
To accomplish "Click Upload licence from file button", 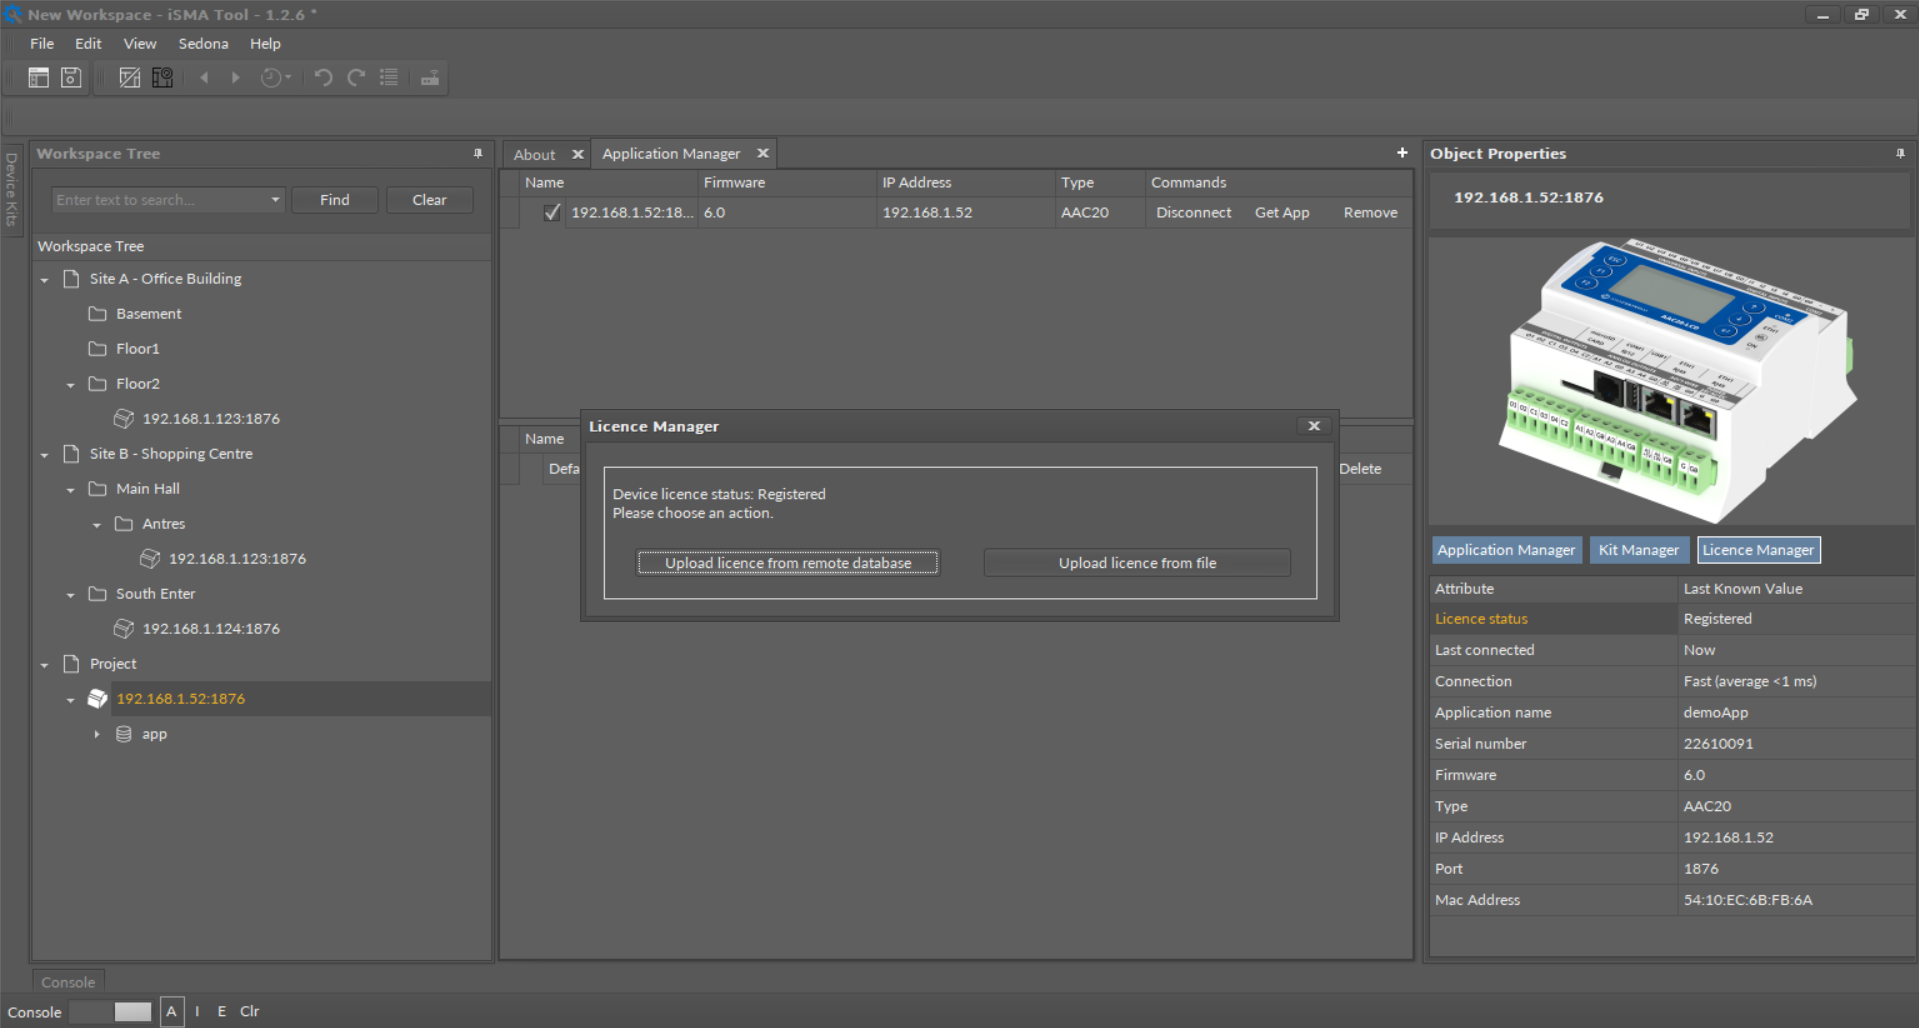I will (1137, 563).
